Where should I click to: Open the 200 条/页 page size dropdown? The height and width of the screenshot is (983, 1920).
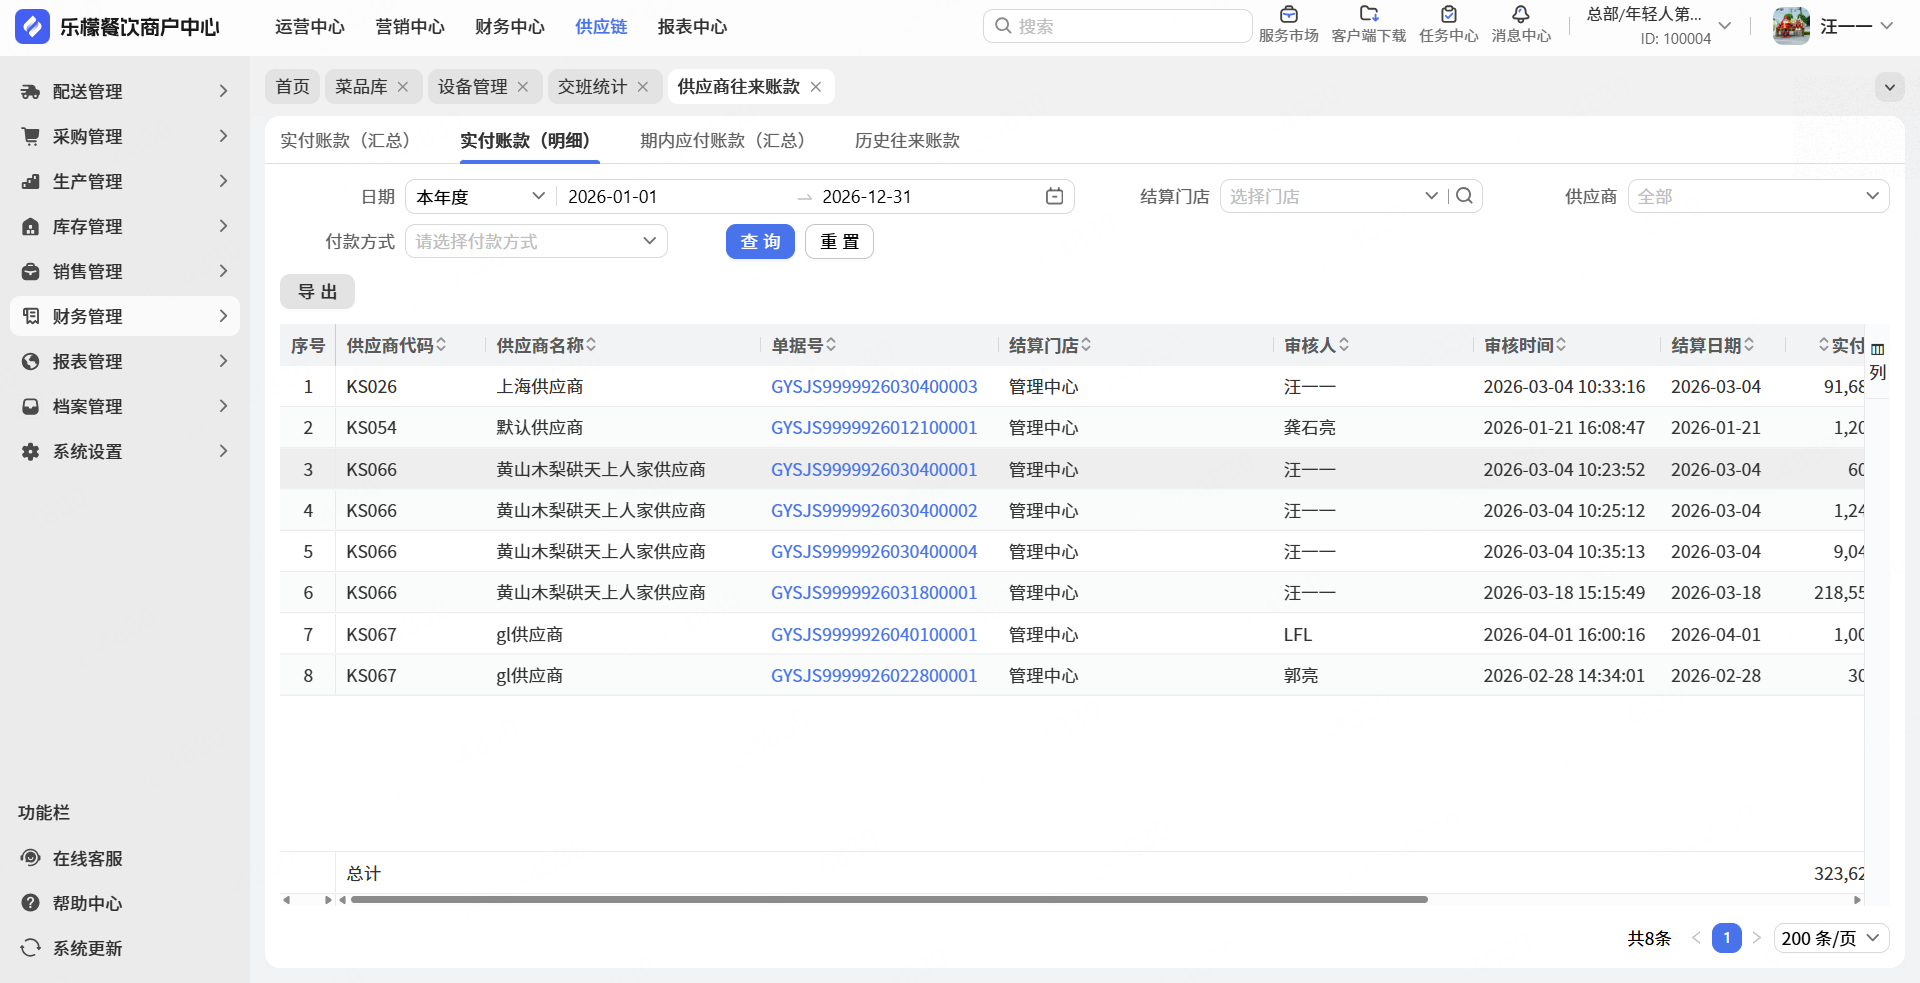(x=1831, y=938)
